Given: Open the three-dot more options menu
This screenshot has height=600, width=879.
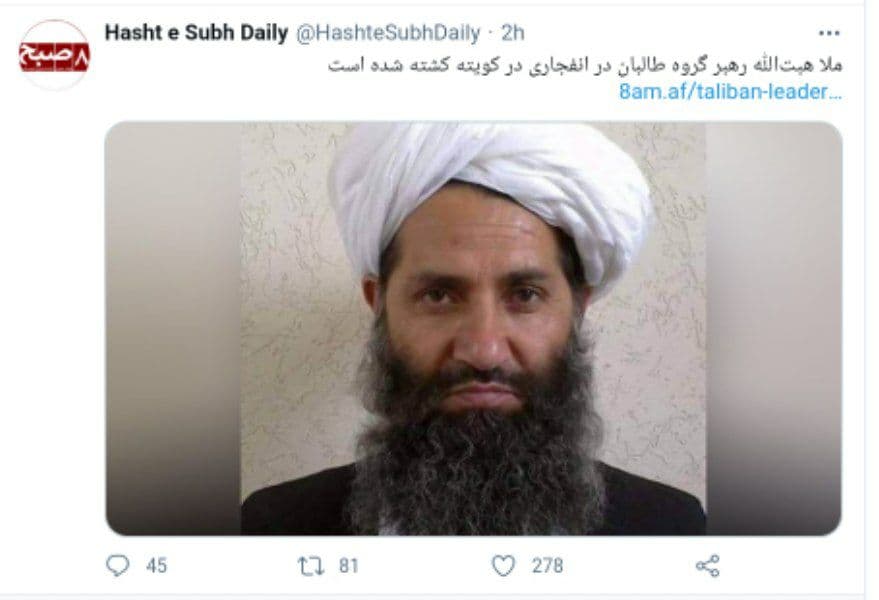Looking at the screenshot, I should pyautogui.click(x=829, y=33).
